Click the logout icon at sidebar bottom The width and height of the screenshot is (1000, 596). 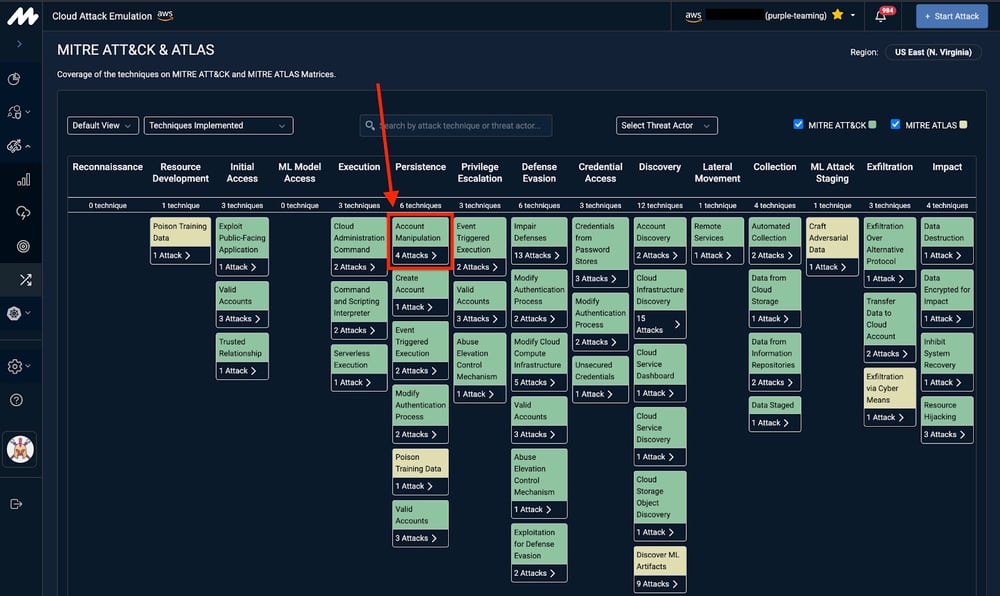(16, 504)
